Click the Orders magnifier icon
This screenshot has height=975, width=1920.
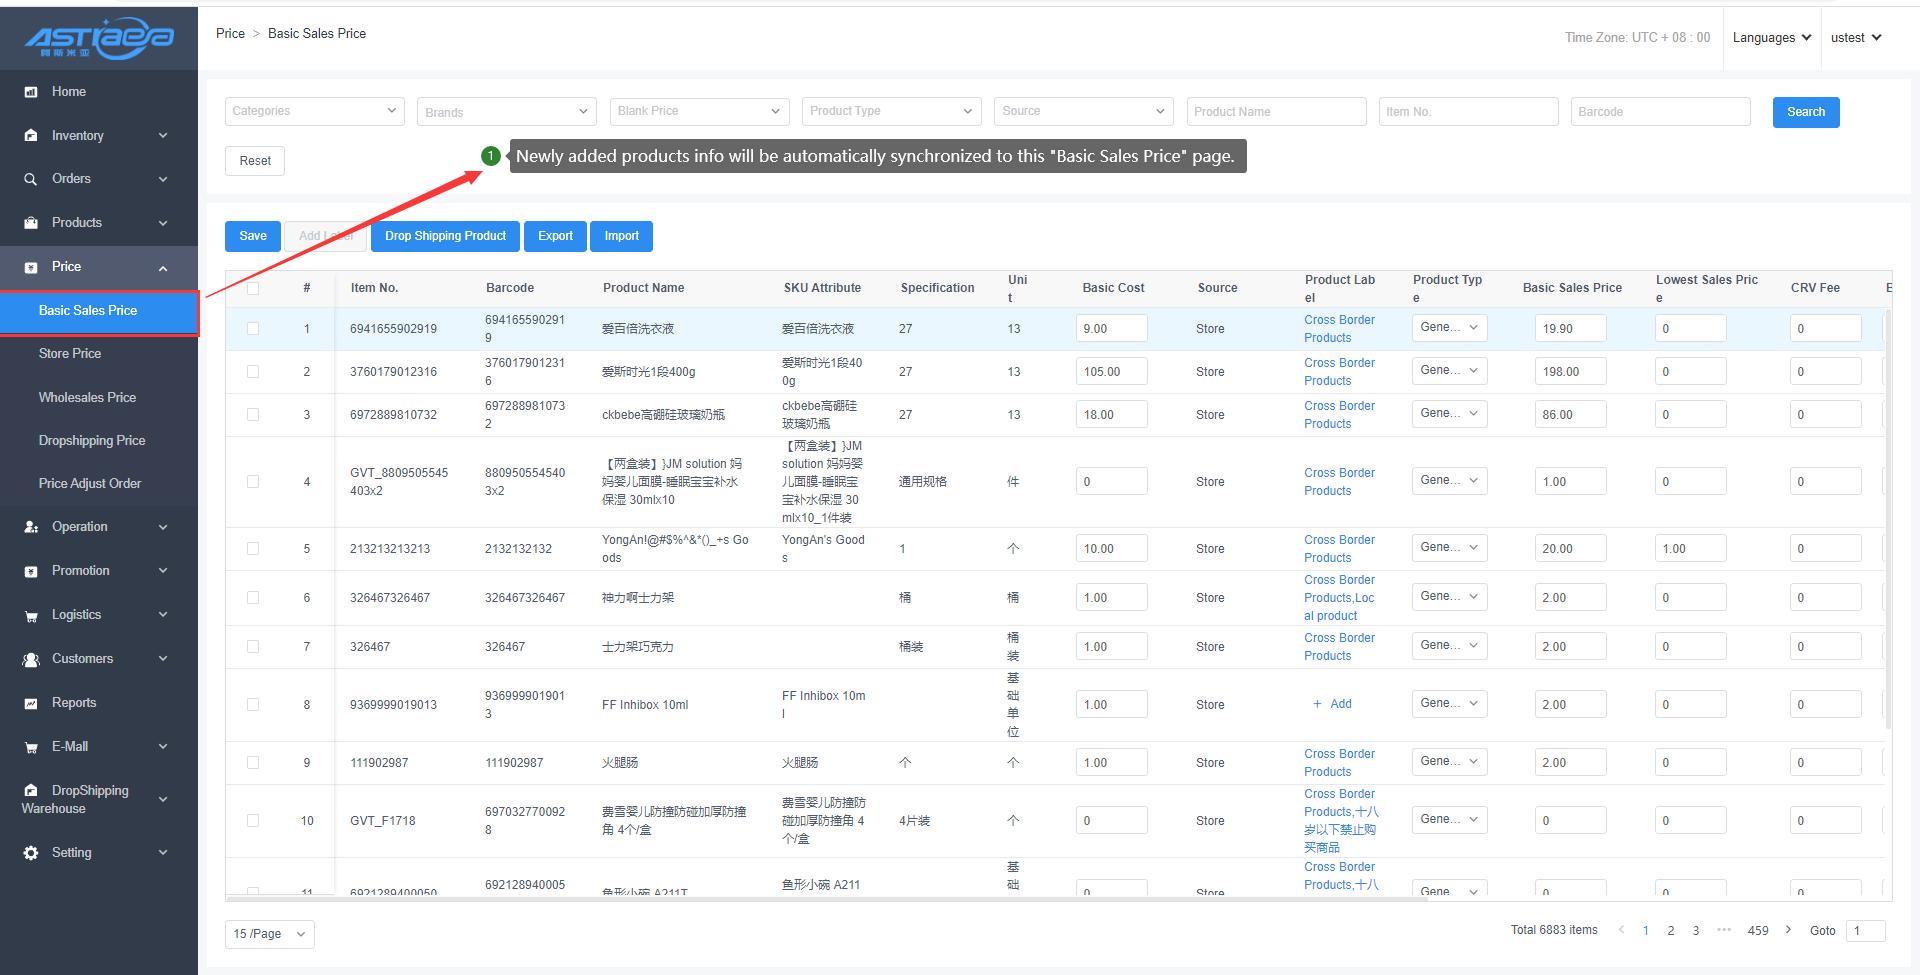31,179
